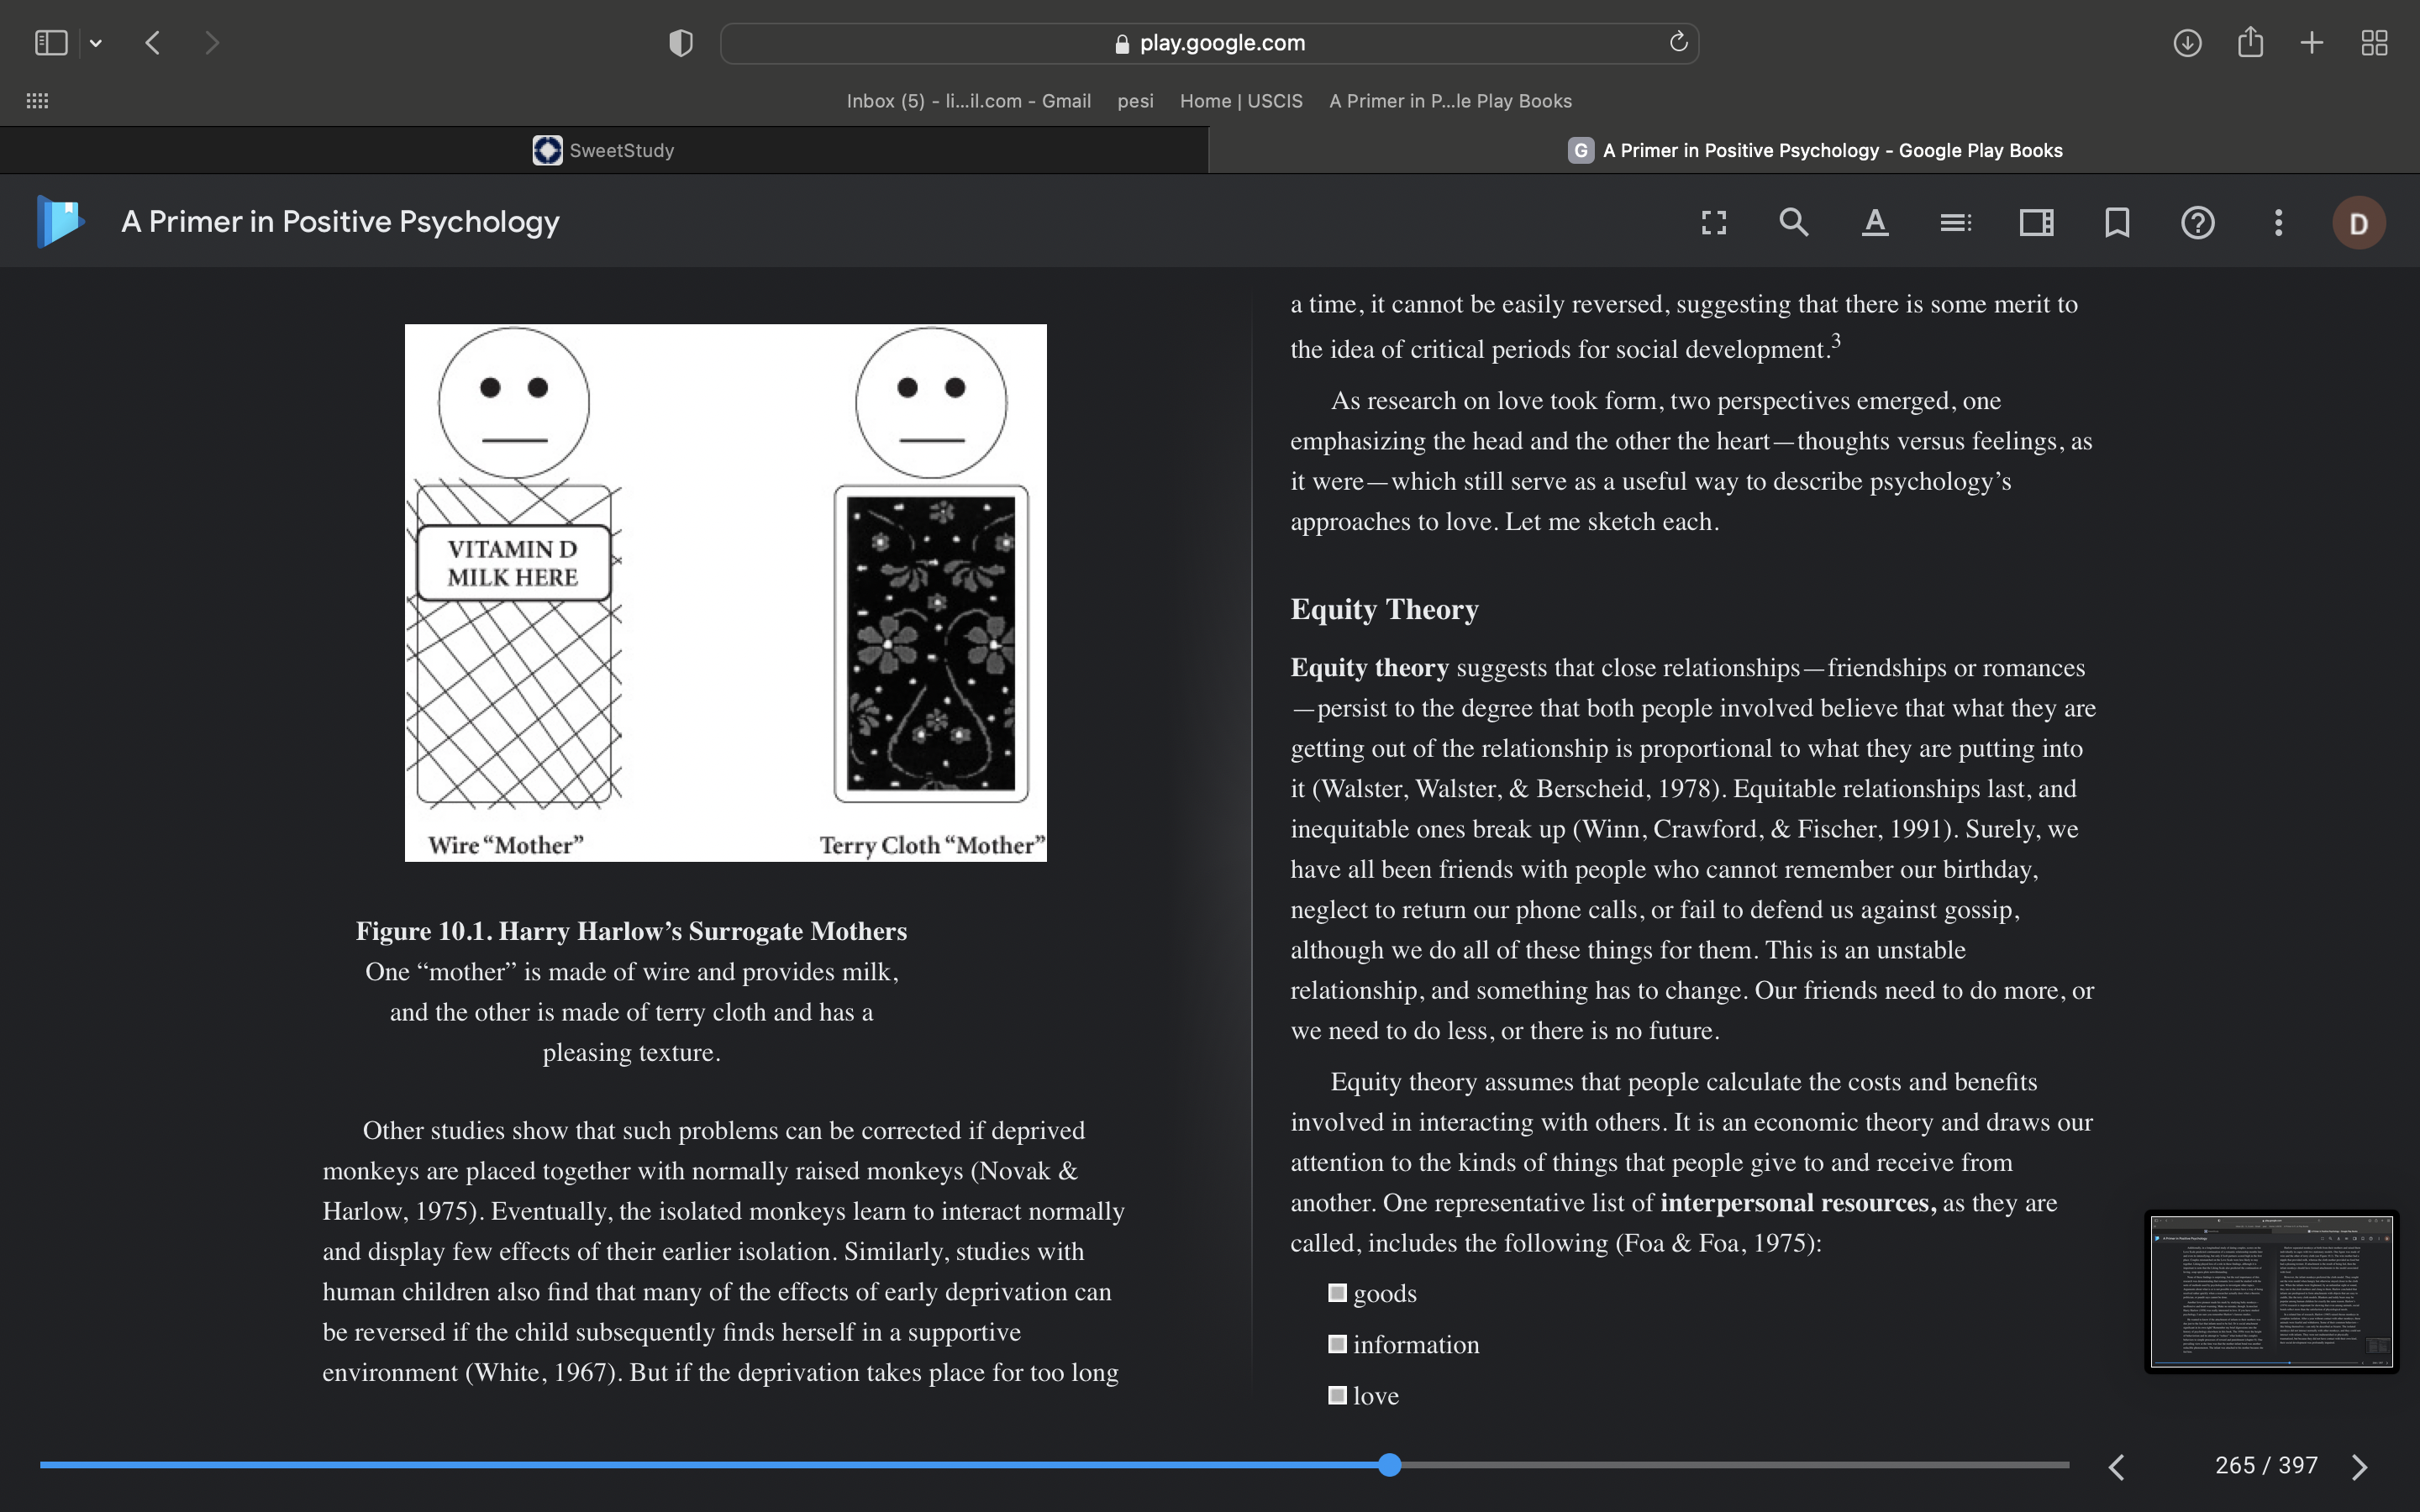Viewport: 2420px width, 1512px height.
Task: Open the privacy shield report
Action: [x=681, y=43]
